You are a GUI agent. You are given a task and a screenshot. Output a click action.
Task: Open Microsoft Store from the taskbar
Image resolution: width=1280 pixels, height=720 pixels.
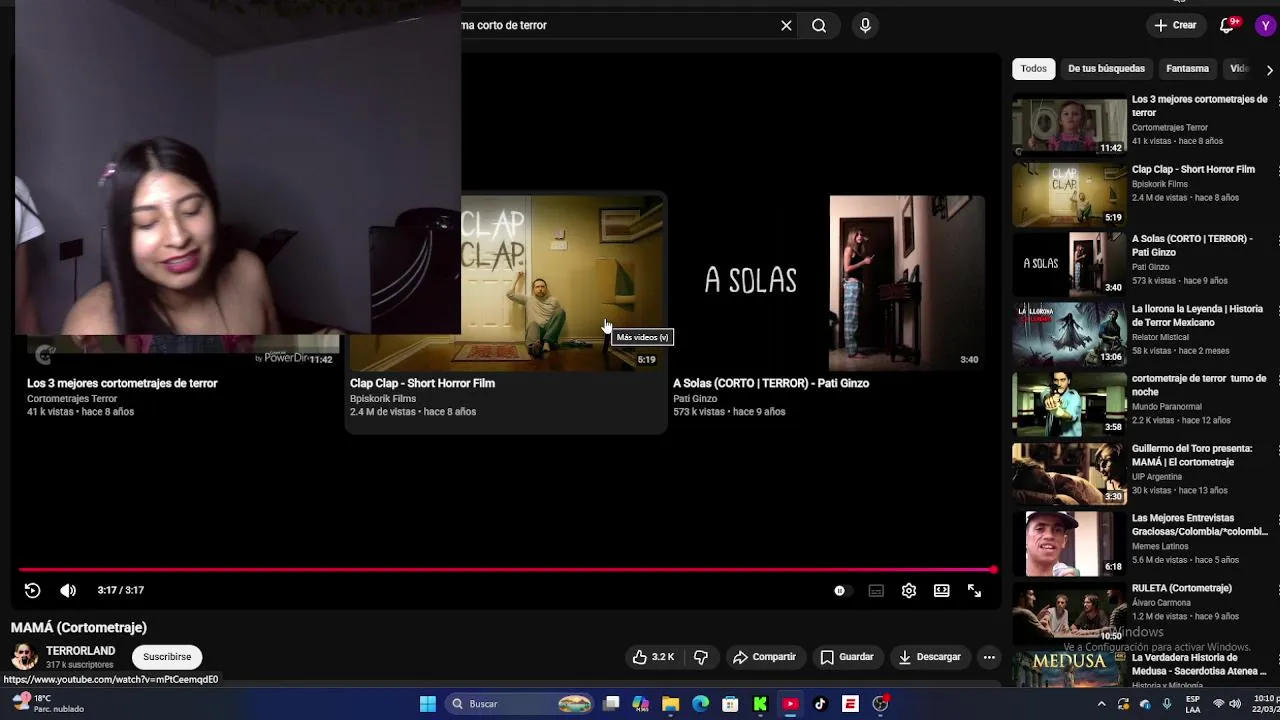731,704
